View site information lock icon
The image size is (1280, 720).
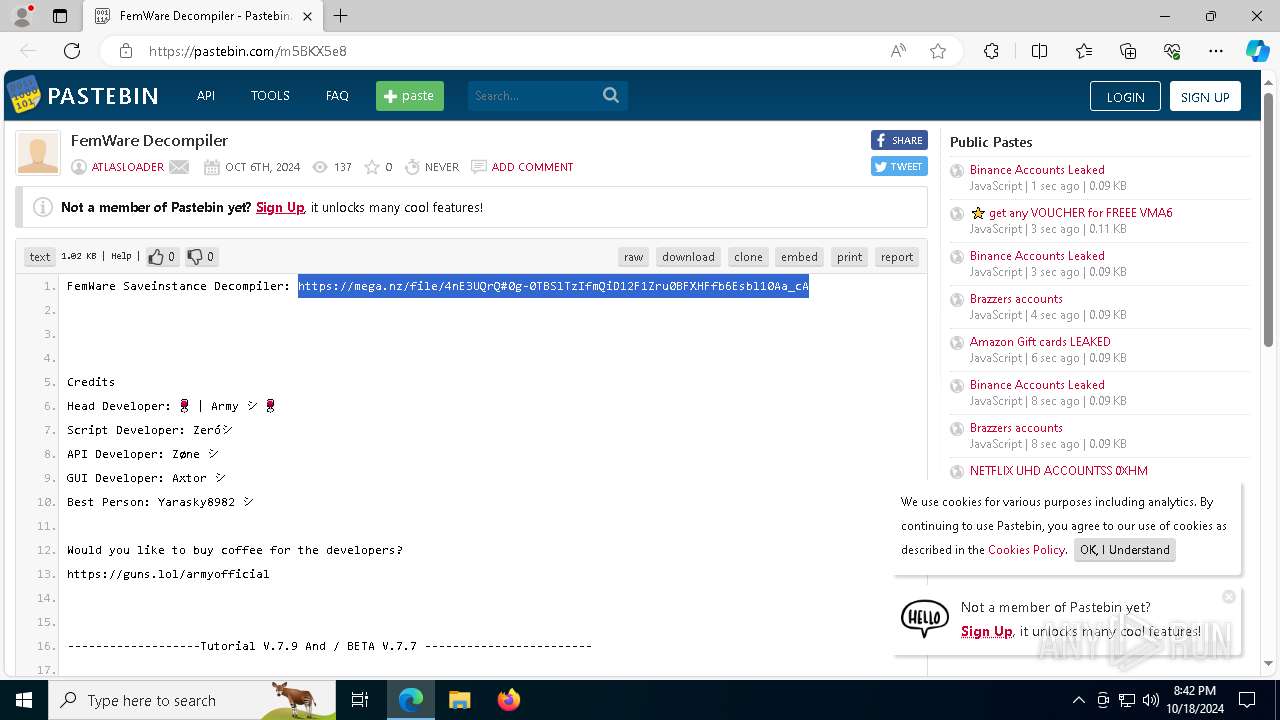pos(126,51)
